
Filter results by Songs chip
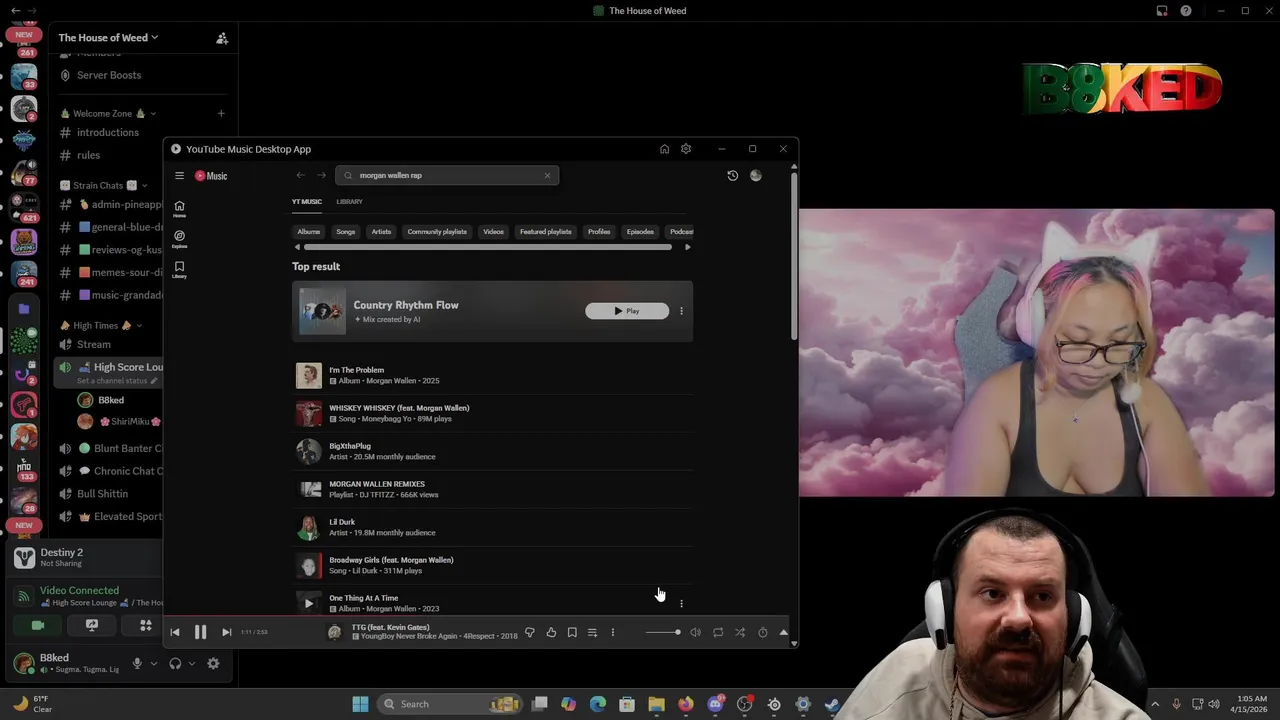pos(345,232)
